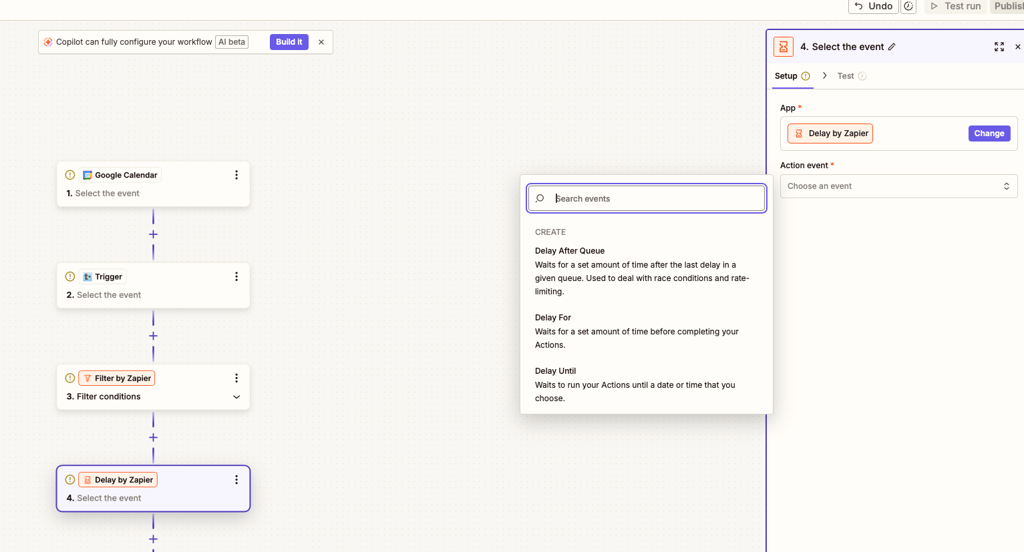Click the Delay by Zapier app chip in panel
The width and height of the screenshot is (1024, 552).
pyautogui.click(x=830, y=133)
